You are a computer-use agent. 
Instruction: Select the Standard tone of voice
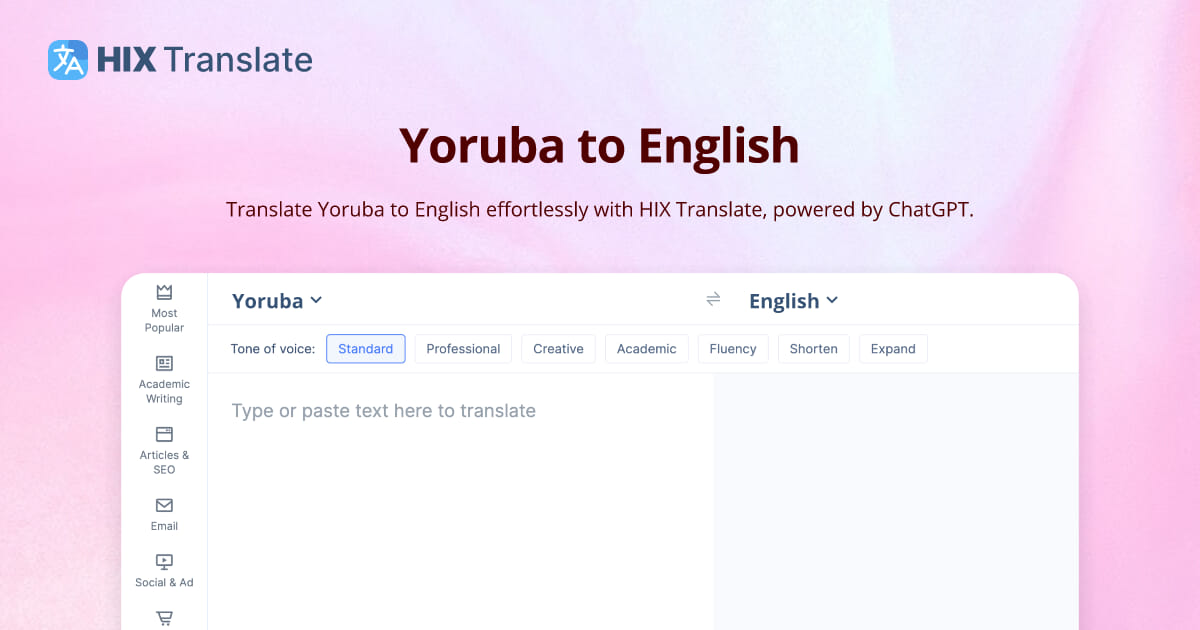[x=365, y=348]
